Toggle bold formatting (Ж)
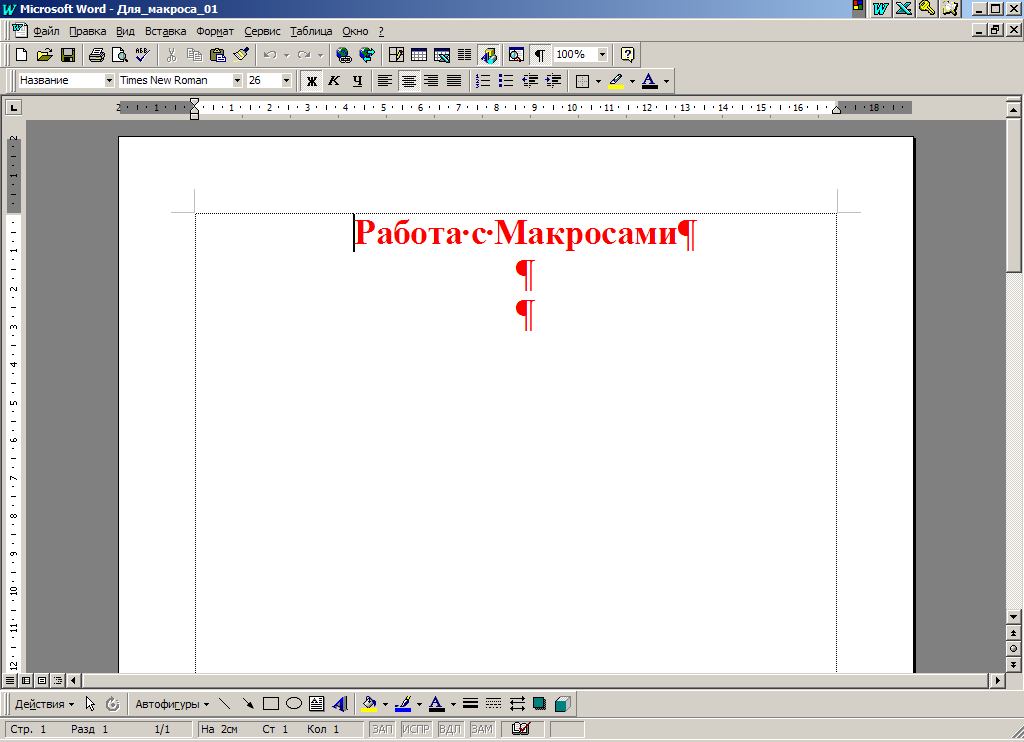Image resolution: width=1024 pixels, height=742 pixels. click(x=312, y=81)
